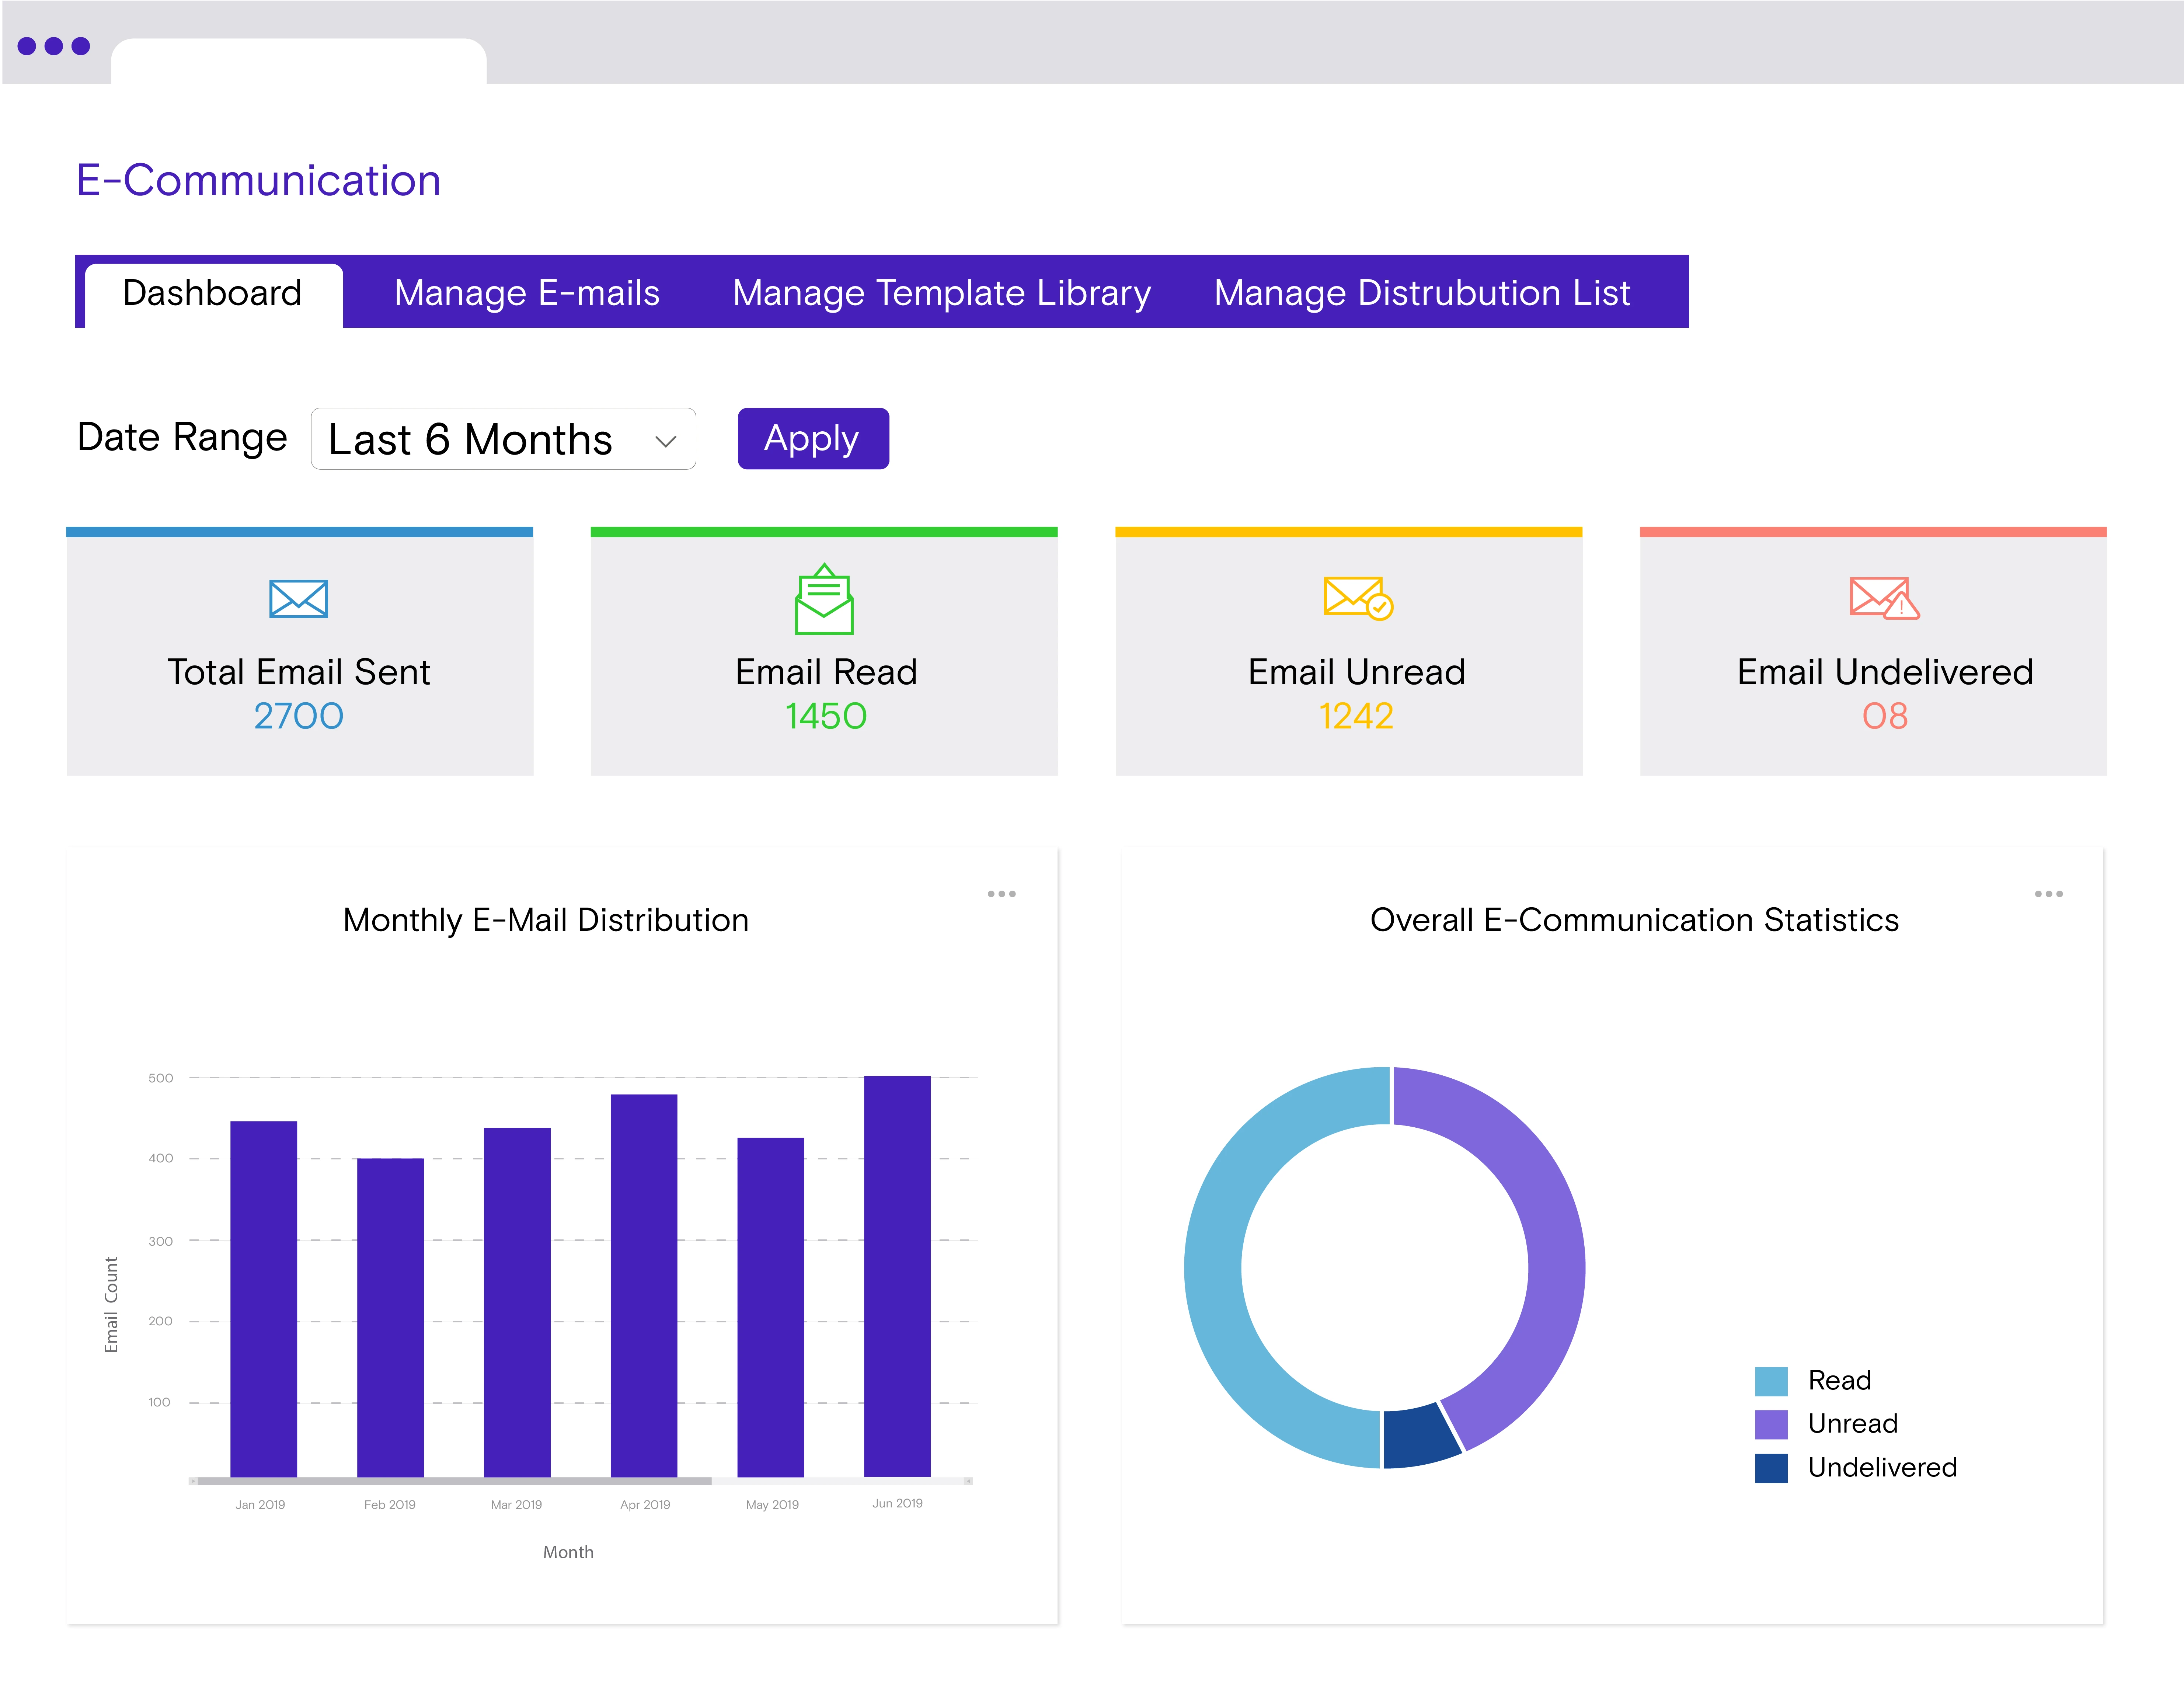This screenshot has width=2184, height=1684.
Task: Click the Jun 2019 bar
Action: pos(897,1276)
